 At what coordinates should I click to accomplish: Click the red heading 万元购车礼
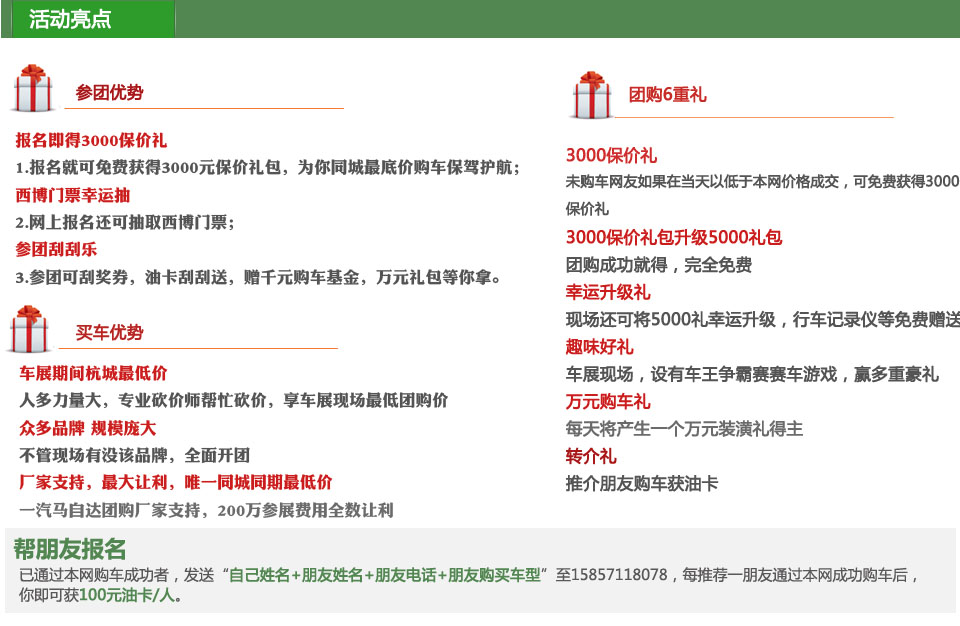(607, 401)
